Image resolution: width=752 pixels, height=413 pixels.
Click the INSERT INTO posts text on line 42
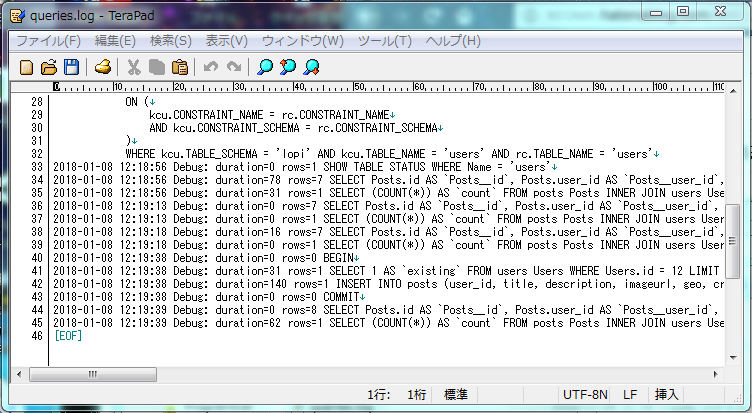[387, 284]
